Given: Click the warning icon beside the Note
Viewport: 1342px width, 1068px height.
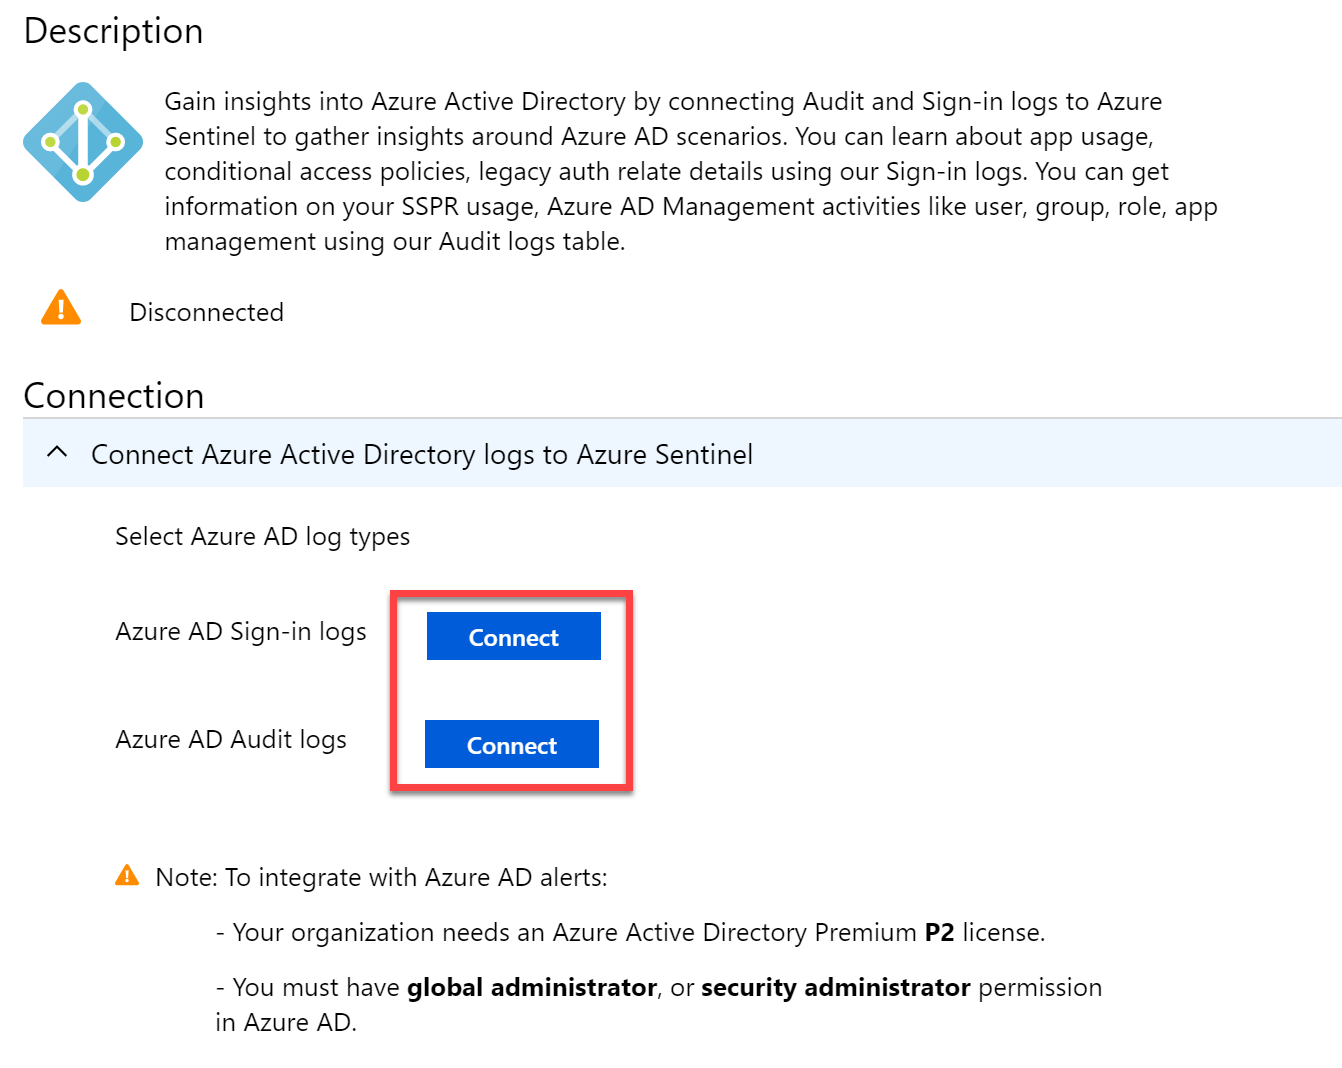Looking at the screenshot, I should point(127,875).
